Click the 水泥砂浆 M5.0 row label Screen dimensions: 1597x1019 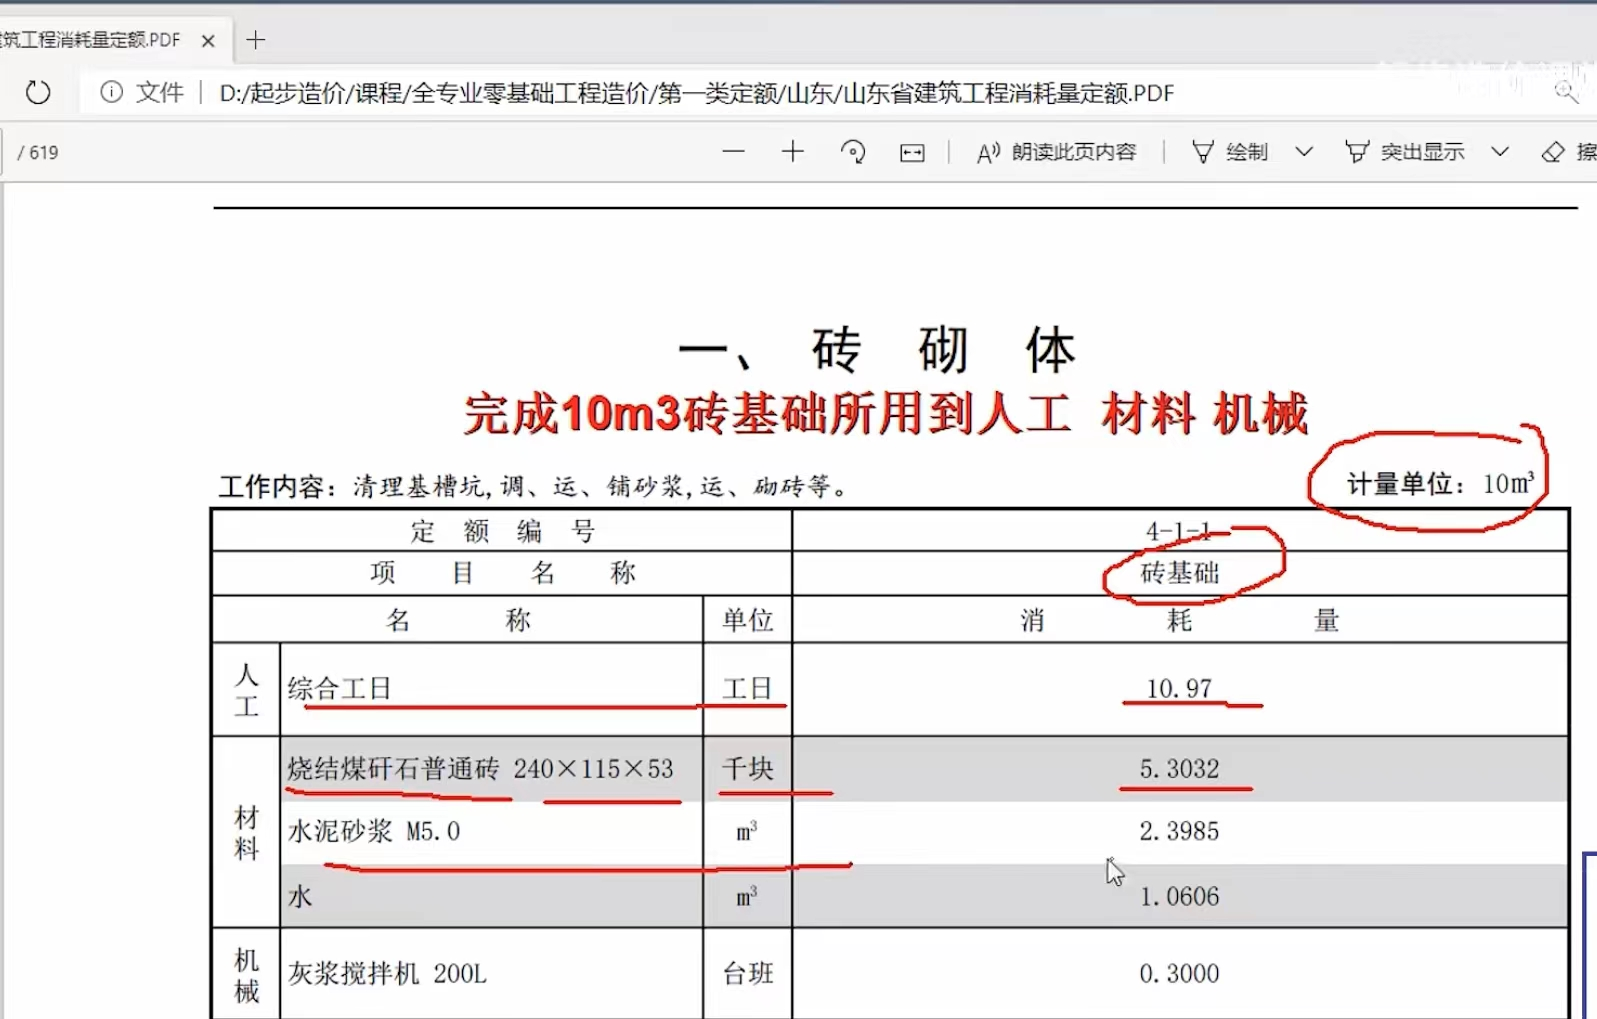[374, 831]
